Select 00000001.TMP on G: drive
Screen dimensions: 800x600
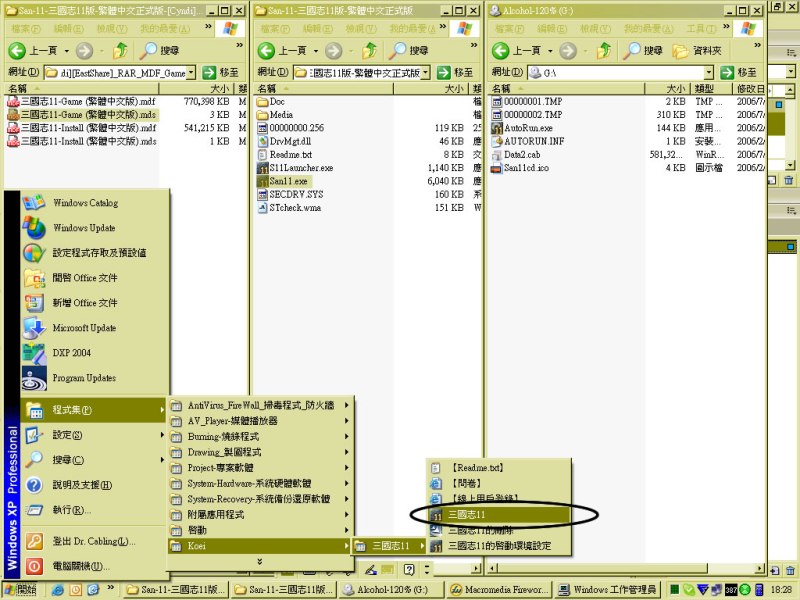tap(527, 102)
